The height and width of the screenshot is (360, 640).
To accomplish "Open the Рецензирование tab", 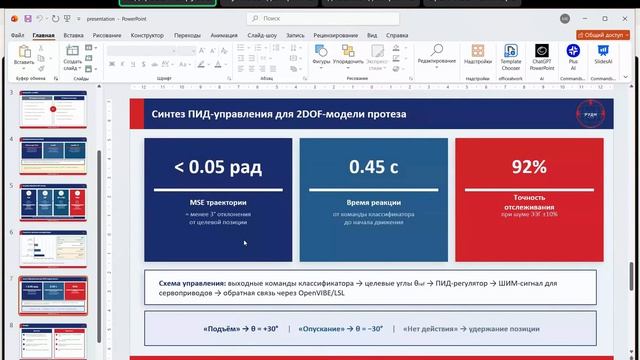I will pos(336,36).
